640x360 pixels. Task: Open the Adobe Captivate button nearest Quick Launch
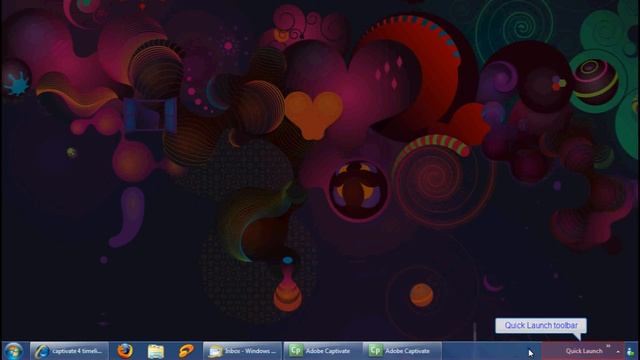[x=402, y=351]
